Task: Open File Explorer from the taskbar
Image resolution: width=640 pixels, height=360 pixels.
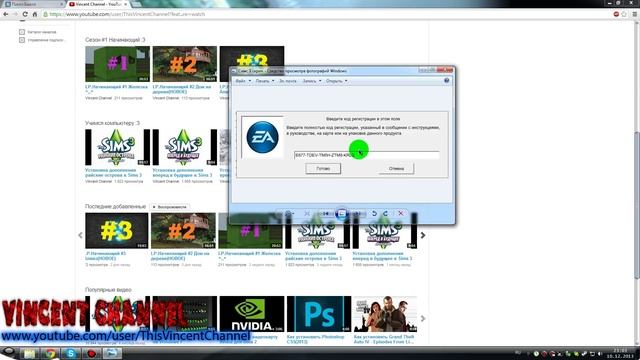Action: 29,353
